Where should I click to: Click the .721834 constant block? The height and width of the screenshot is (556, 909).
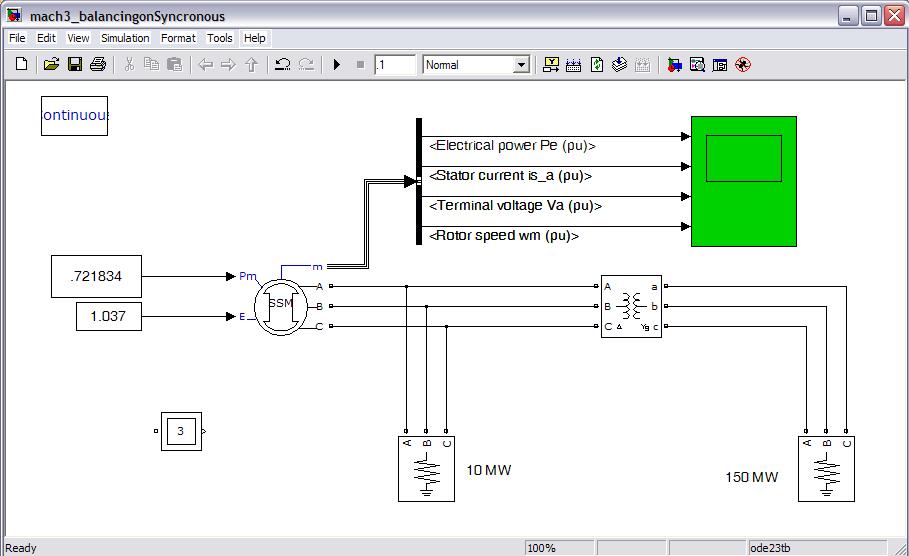[96, 276]
